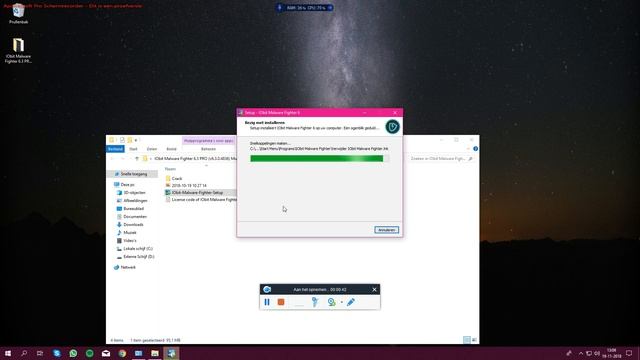The height and width of the screenshot is (360, 640).
Task: Click the installation progress bar
Action: [x=319, y=158]
